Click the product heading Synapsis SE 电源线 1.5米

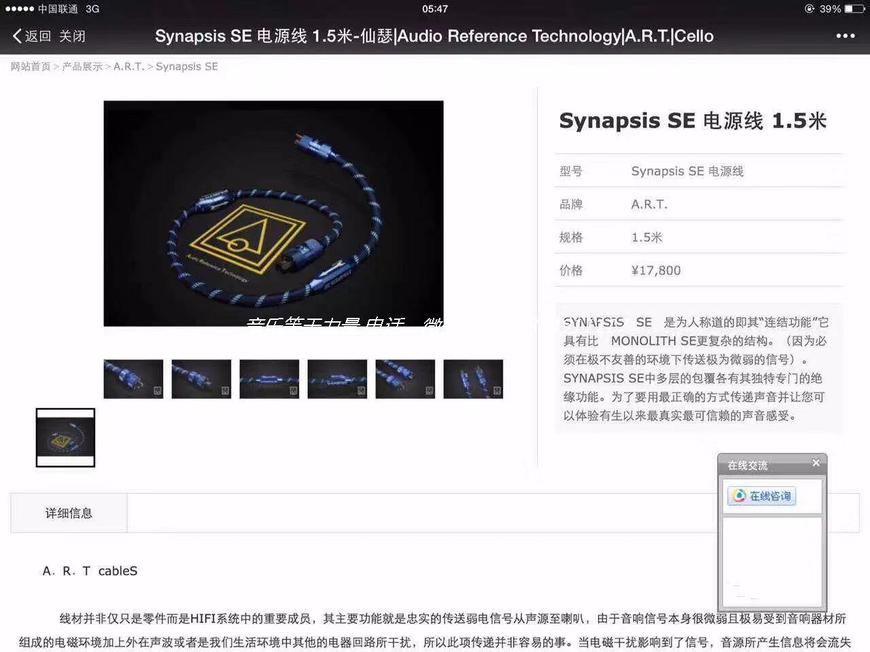pyautogui.click(x=693, y=121)
